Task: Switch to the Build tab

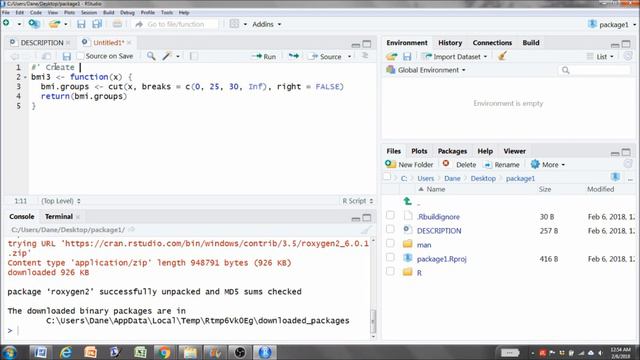Action: pyautogui.click(x=531, y=42)
